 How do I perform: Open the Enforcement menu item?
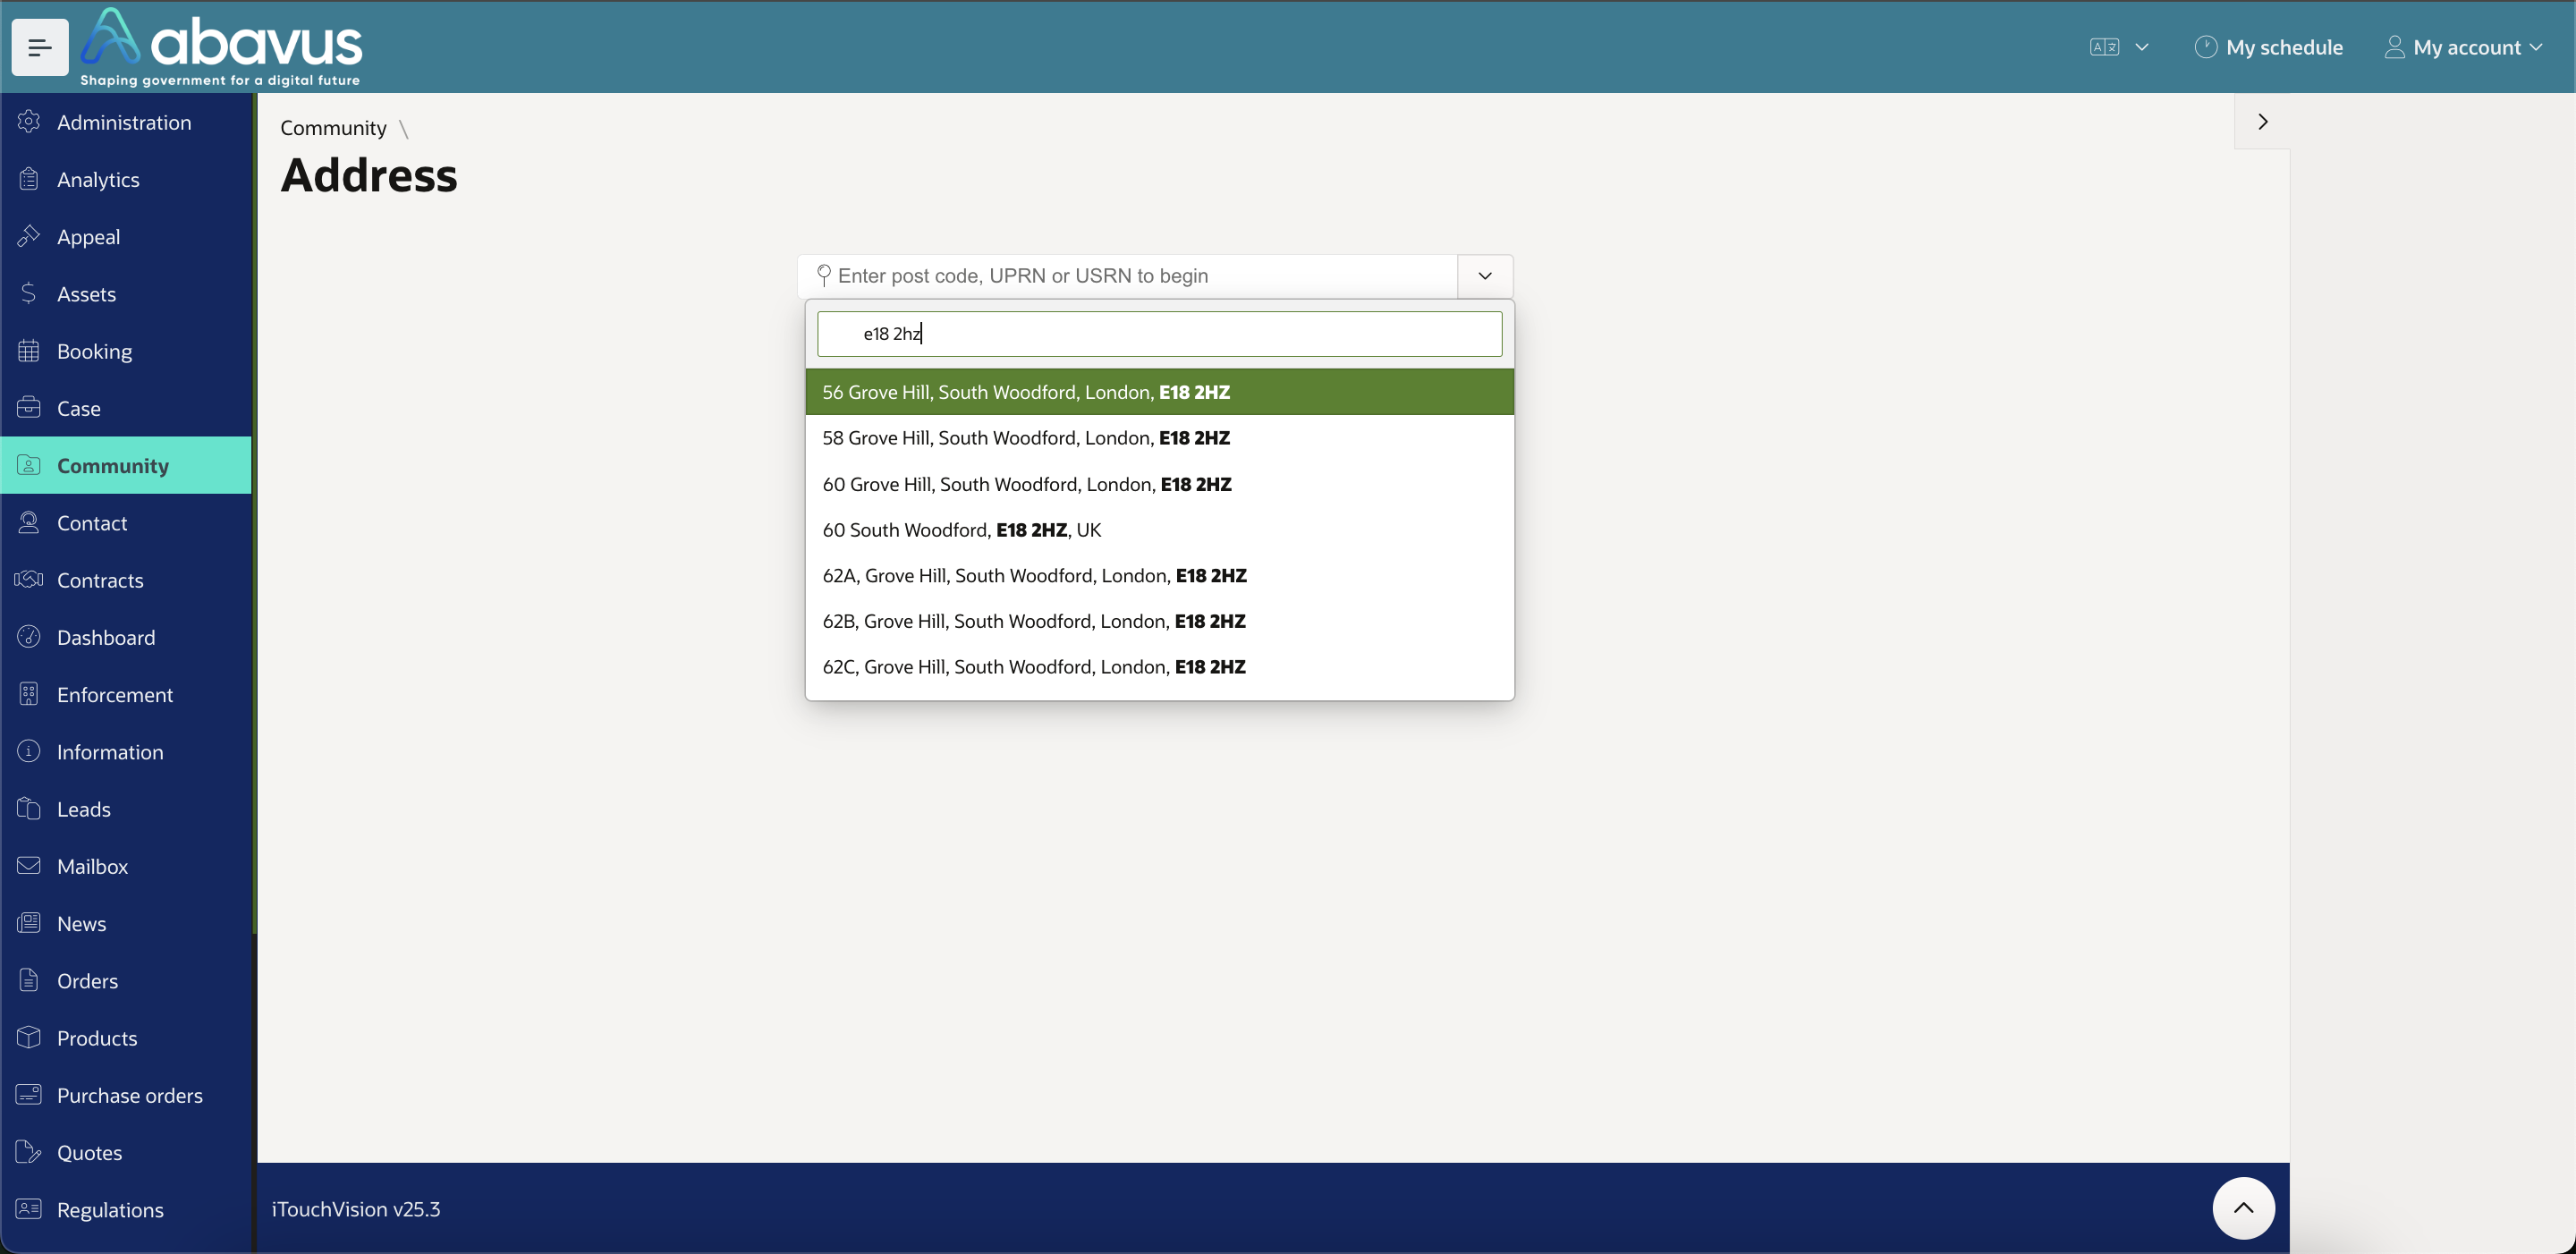coord(126,694)
